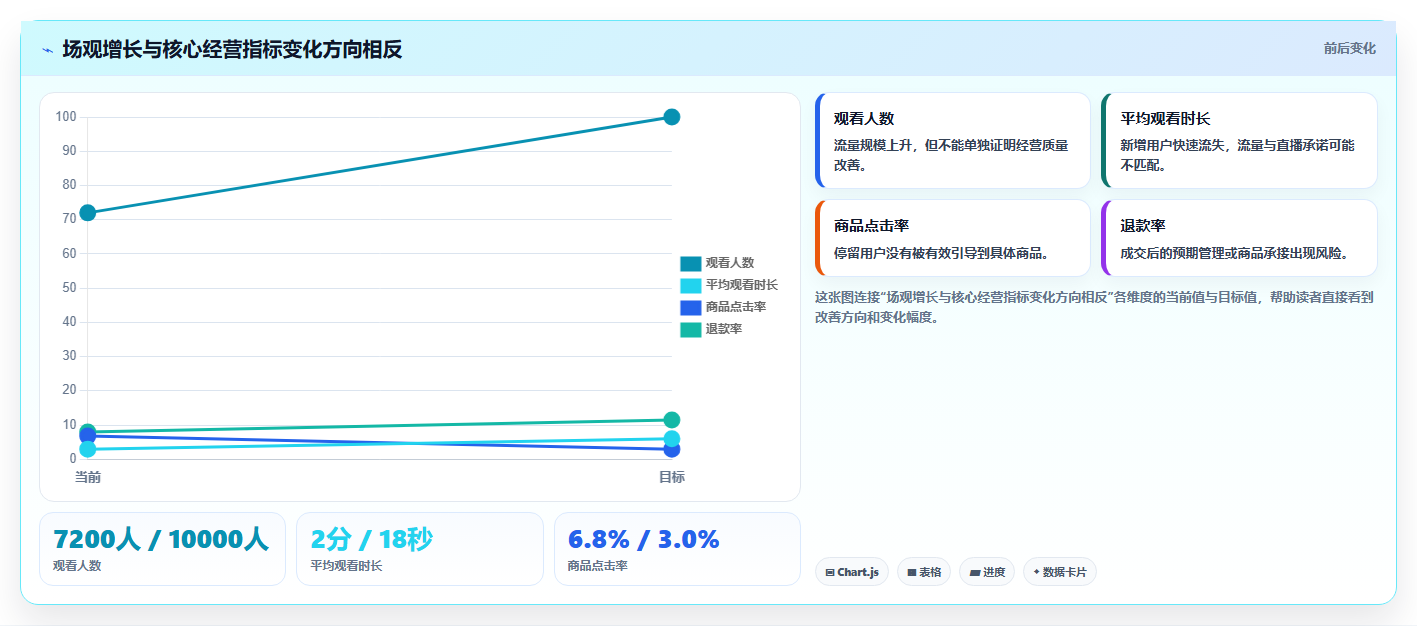
Task: Click the 观看人数 data point at 目标
Action: (x=672, y=117)
